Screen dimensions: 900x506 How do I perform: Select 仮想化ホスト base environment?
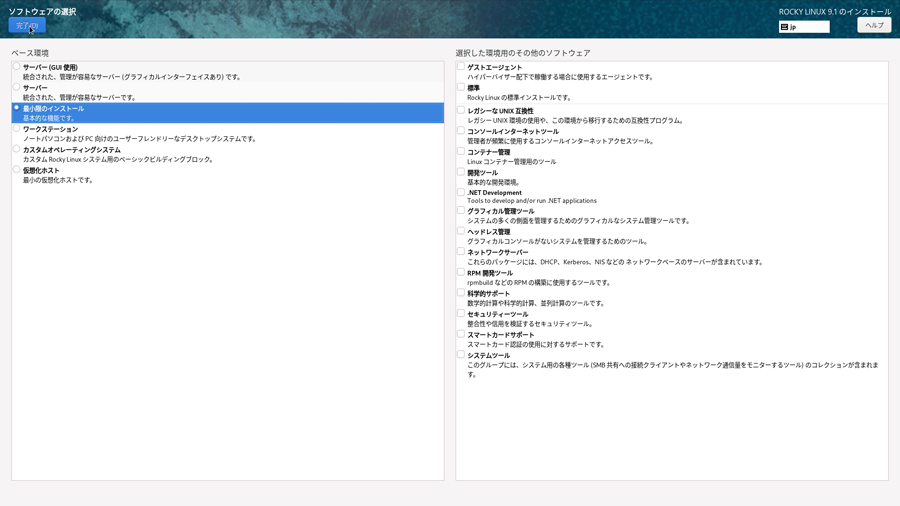(17, 170)
